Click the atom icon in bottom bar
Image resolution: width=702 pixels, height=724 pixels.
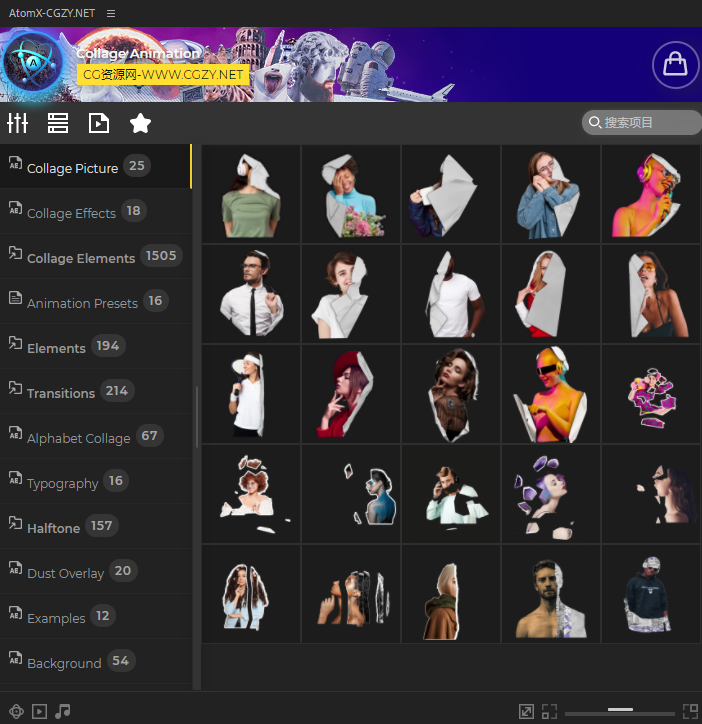[16, 711]
